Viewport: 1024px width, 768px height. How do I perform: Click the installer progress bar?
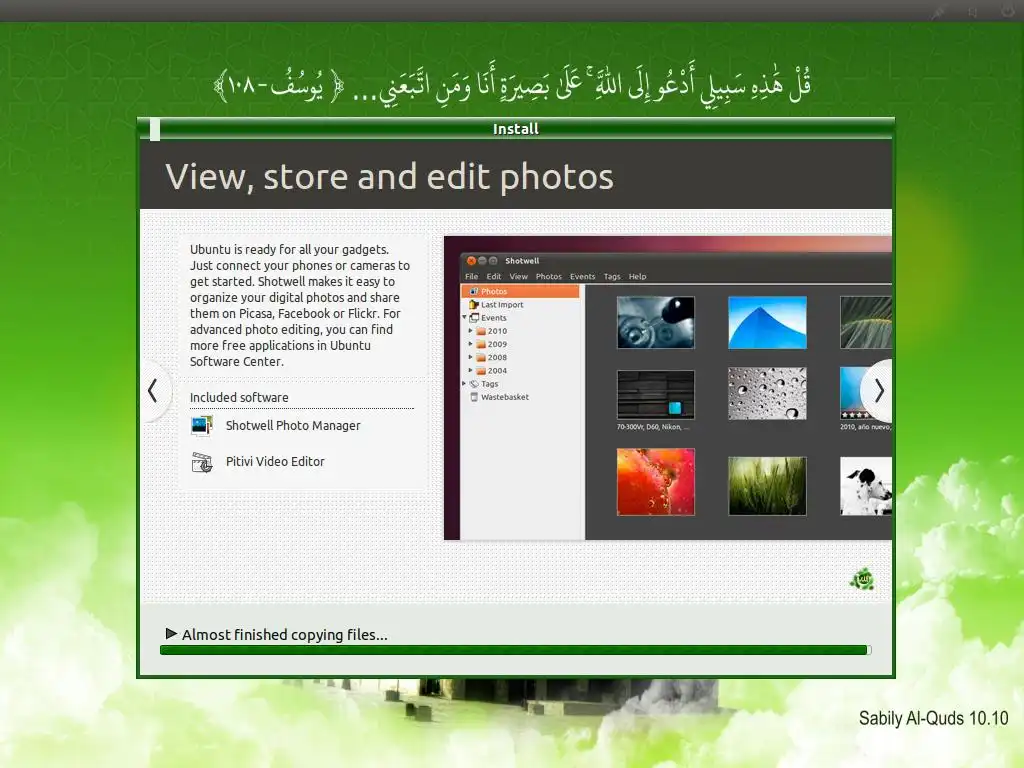coord(516,650)
